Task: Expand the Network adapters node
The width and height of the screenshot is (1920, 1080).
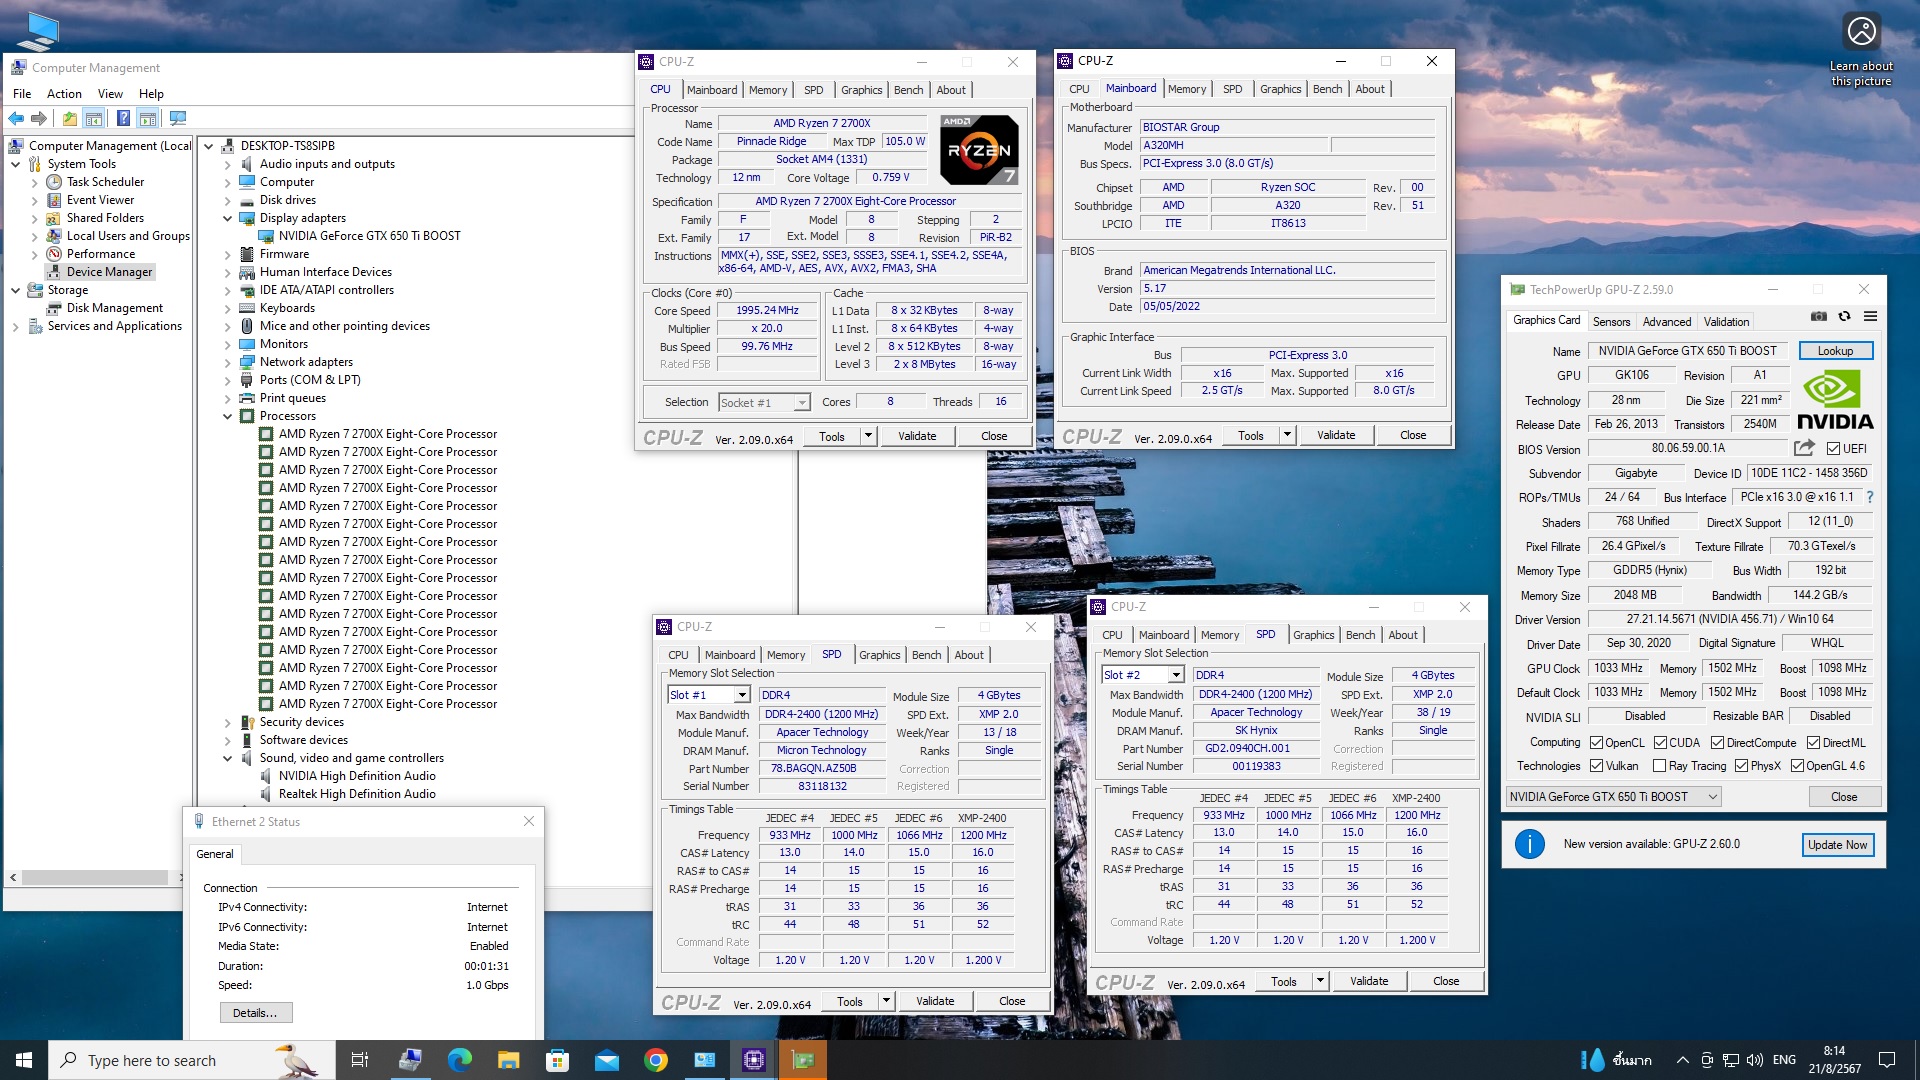Action: (227, 362)
